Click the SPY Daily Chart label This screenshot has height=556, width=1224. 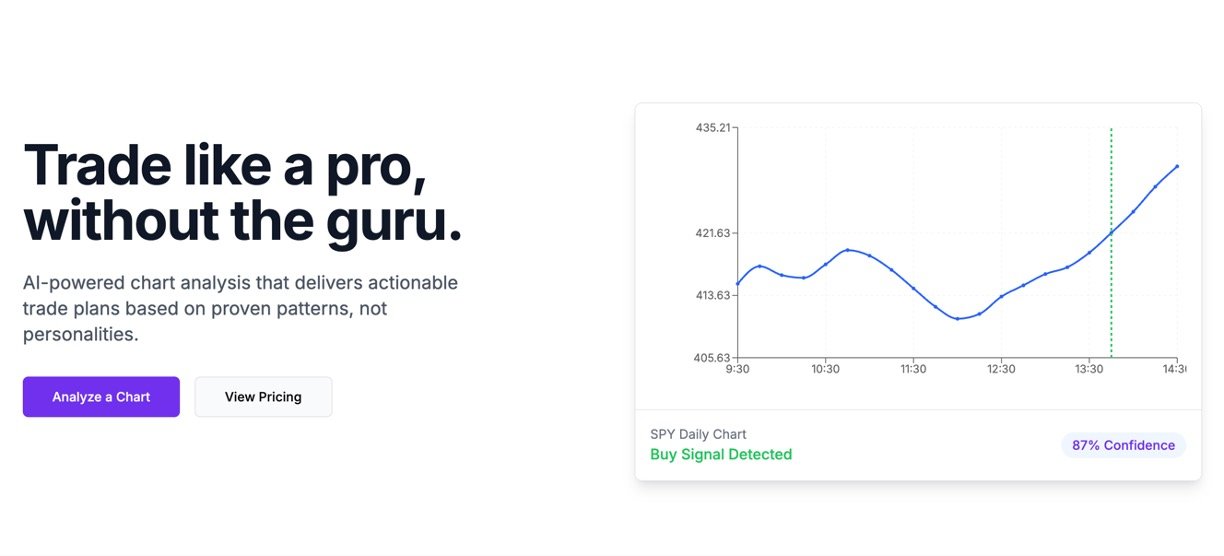(x=698, y=434)
